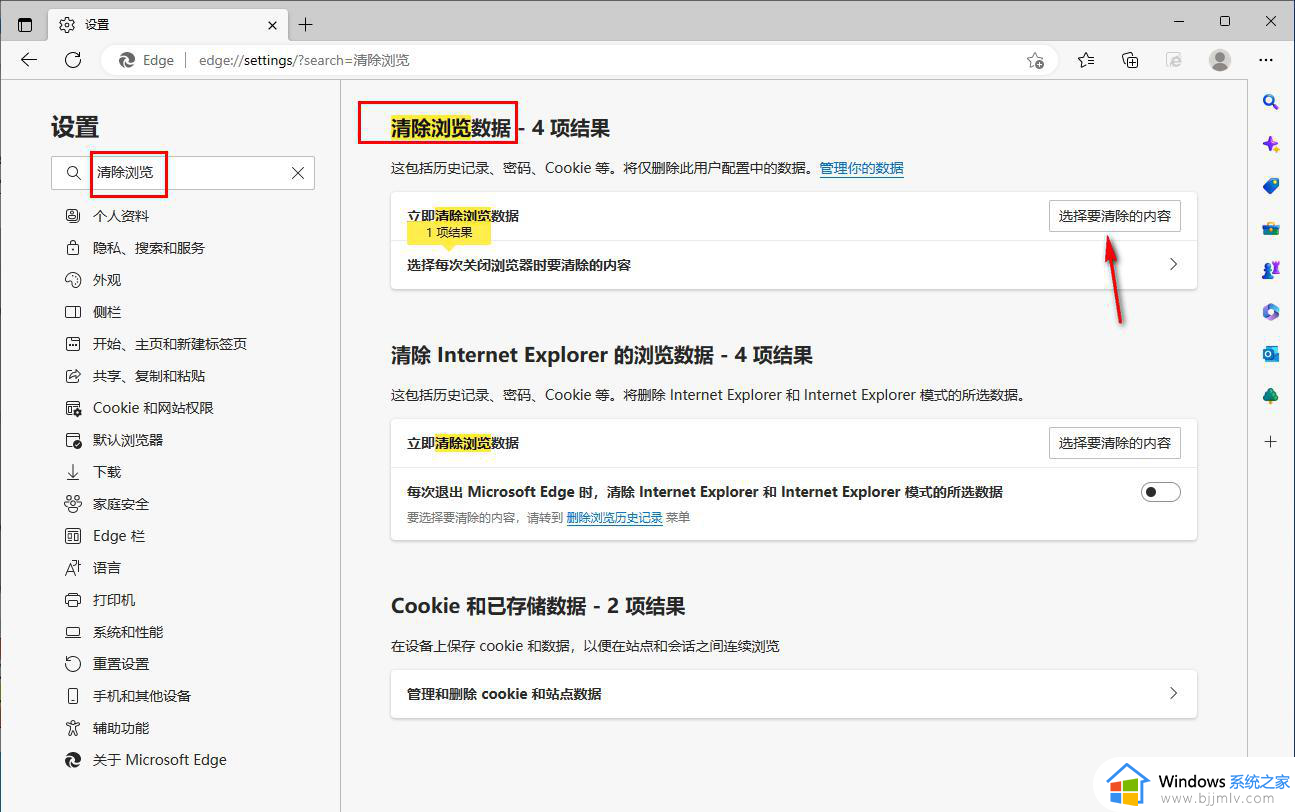Open 关于 Microsoft Edge page
1295x812 pixels.
(x=160, y=760)
